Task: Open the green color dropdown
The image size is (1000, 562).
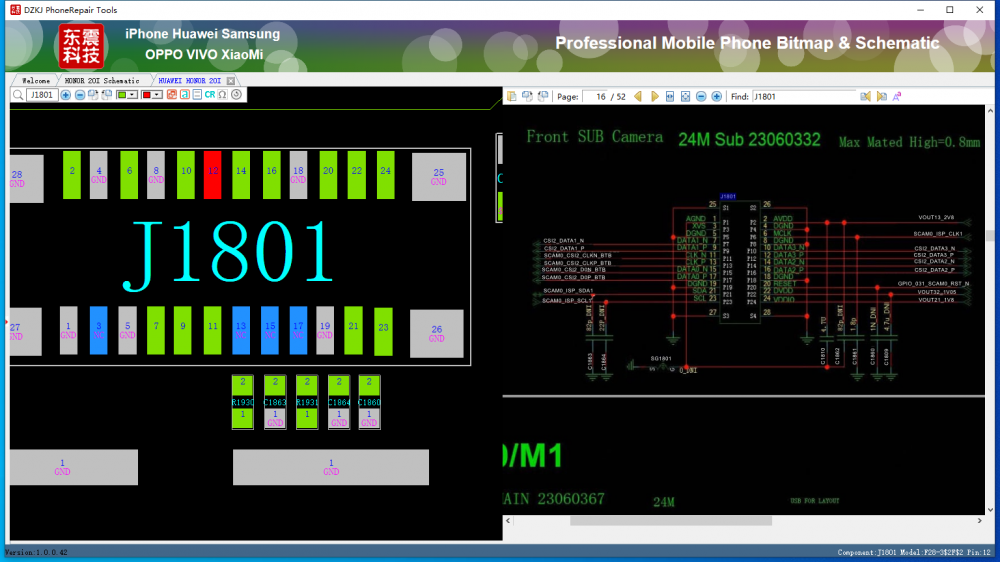Action: click(133, 95)
